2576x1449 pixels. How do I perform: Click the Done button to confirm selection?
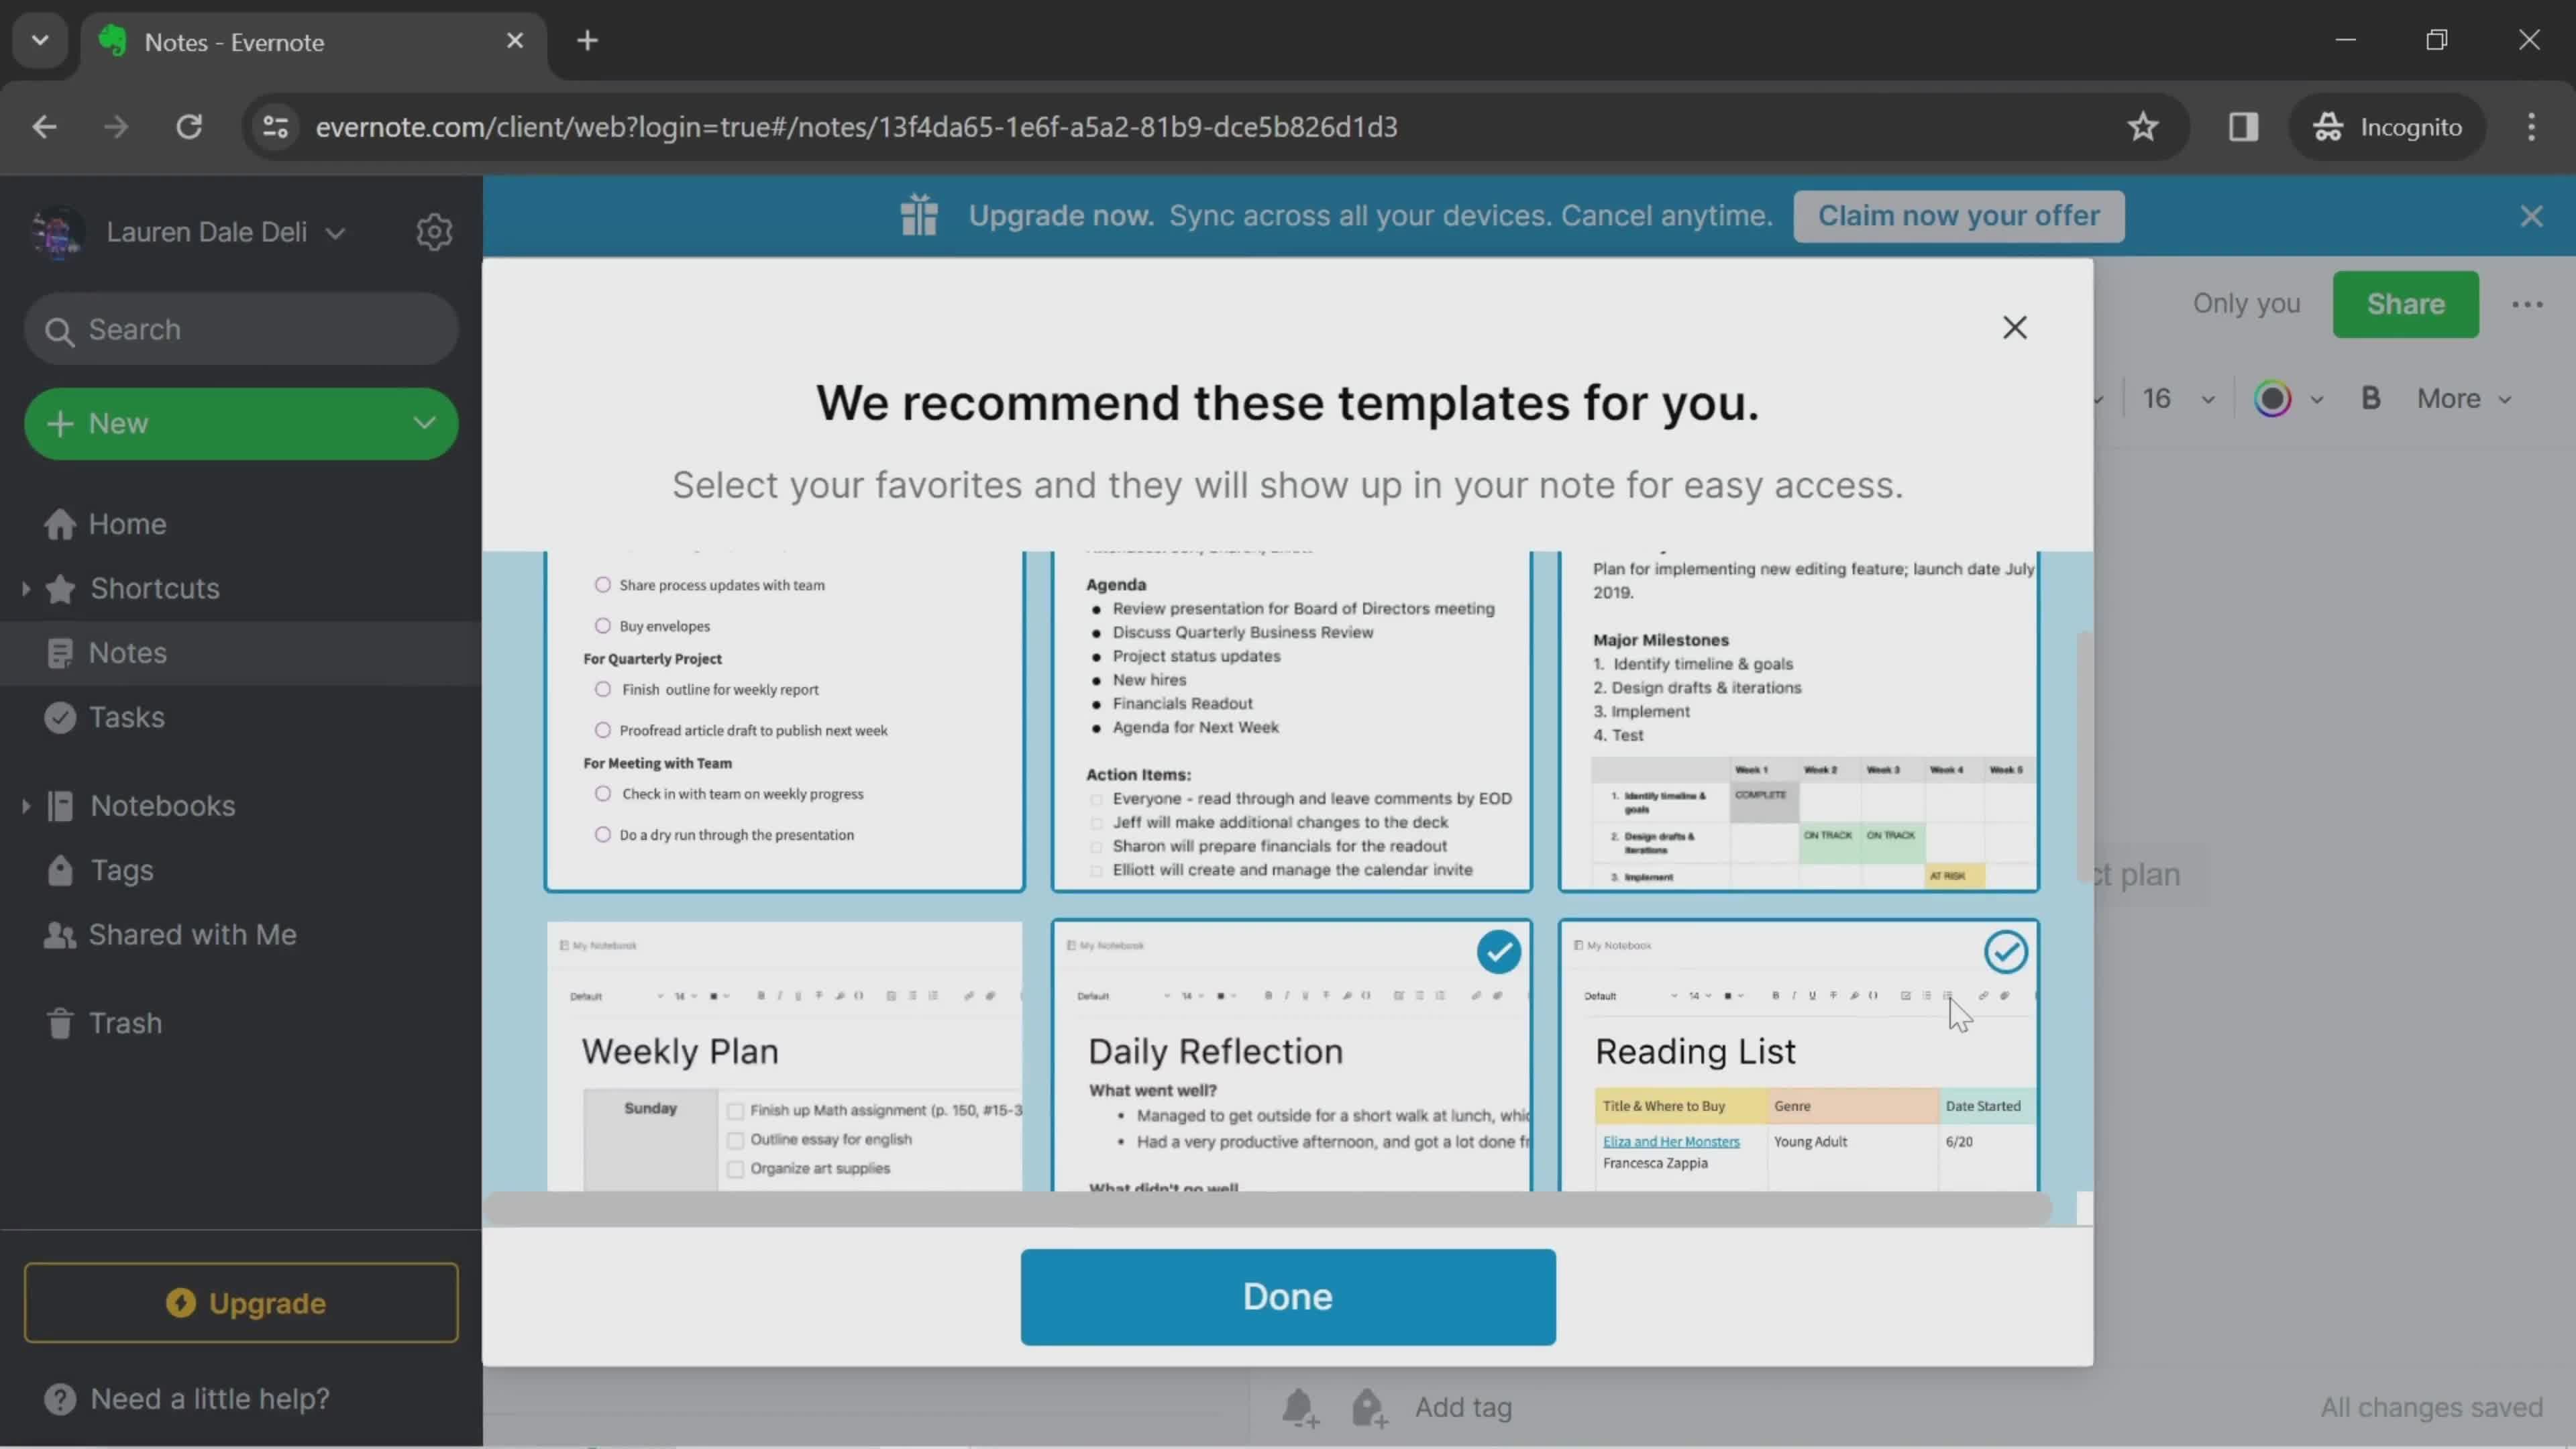[1288, 1297]
